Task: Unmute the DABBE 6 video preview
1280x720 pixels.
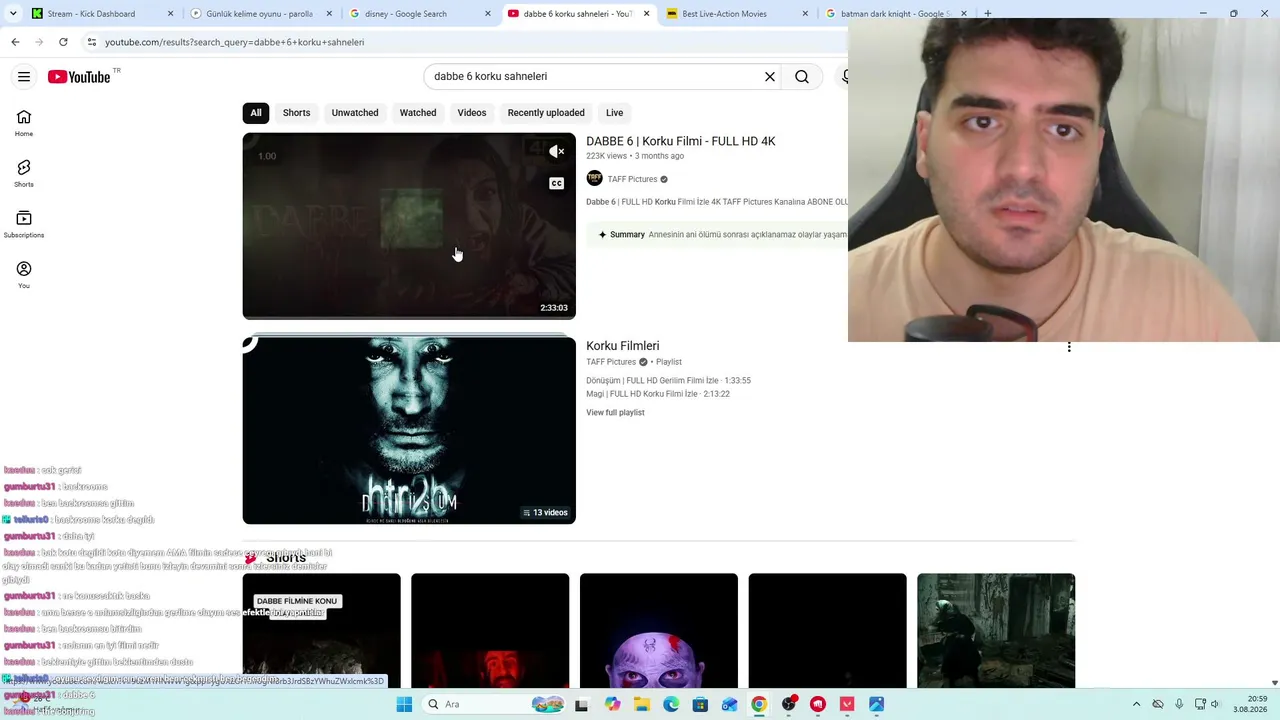Action: (x=557, y=152)
